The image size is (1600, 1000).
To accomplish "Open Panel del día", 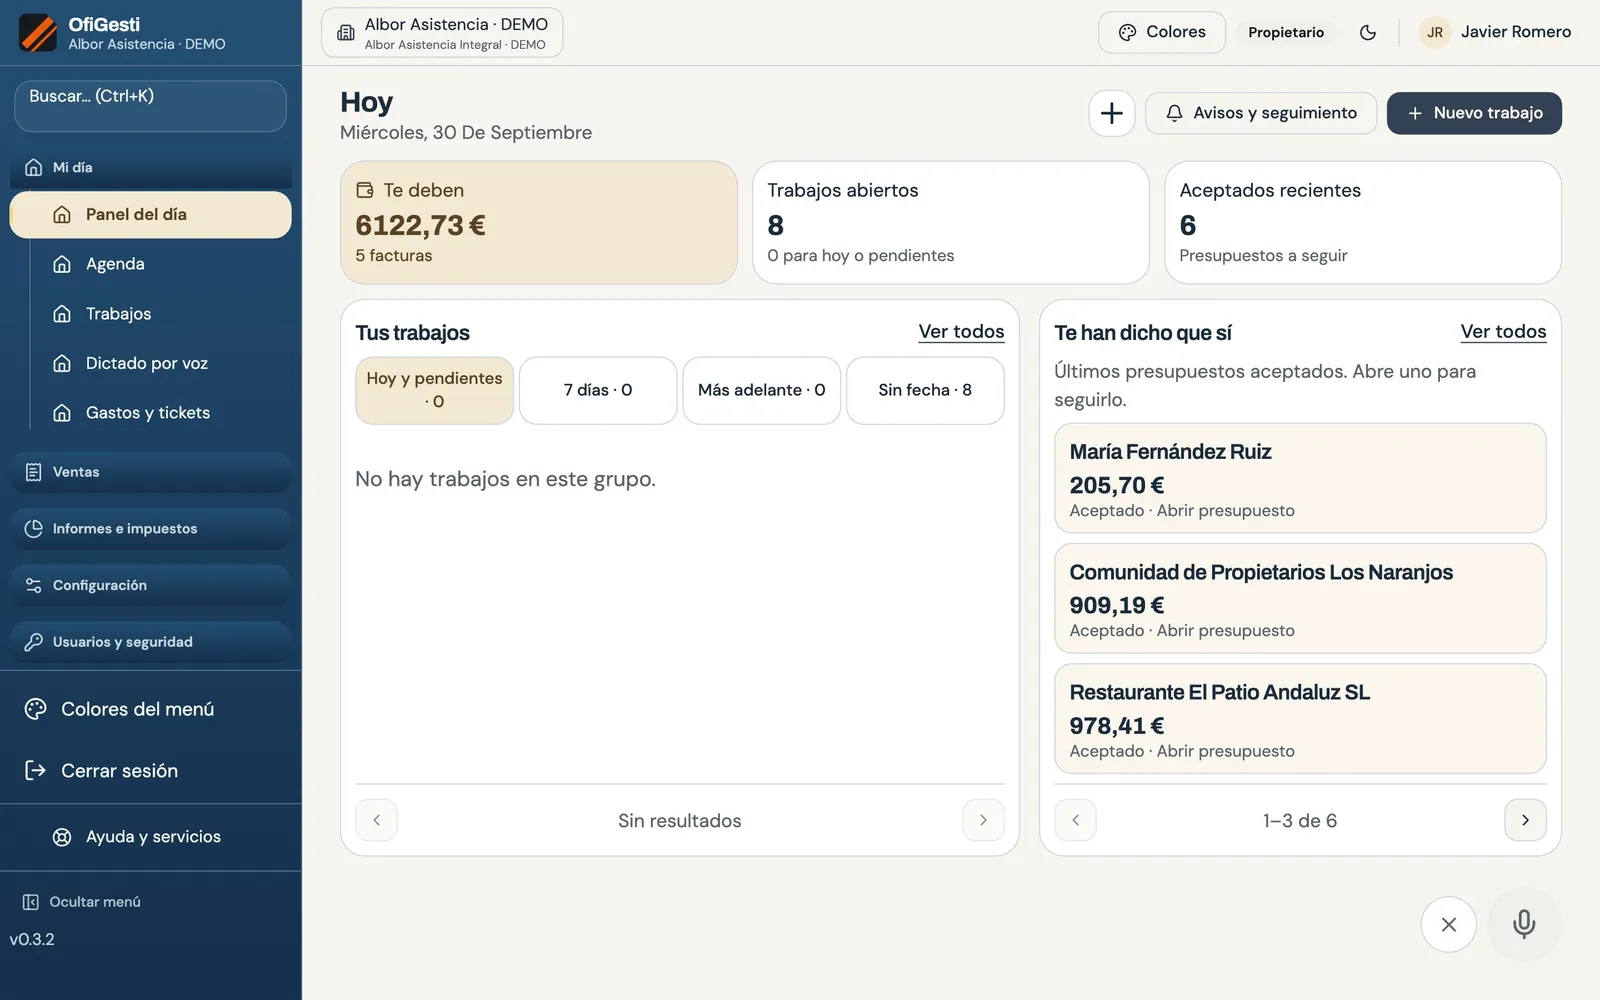I will pos(150,214).
